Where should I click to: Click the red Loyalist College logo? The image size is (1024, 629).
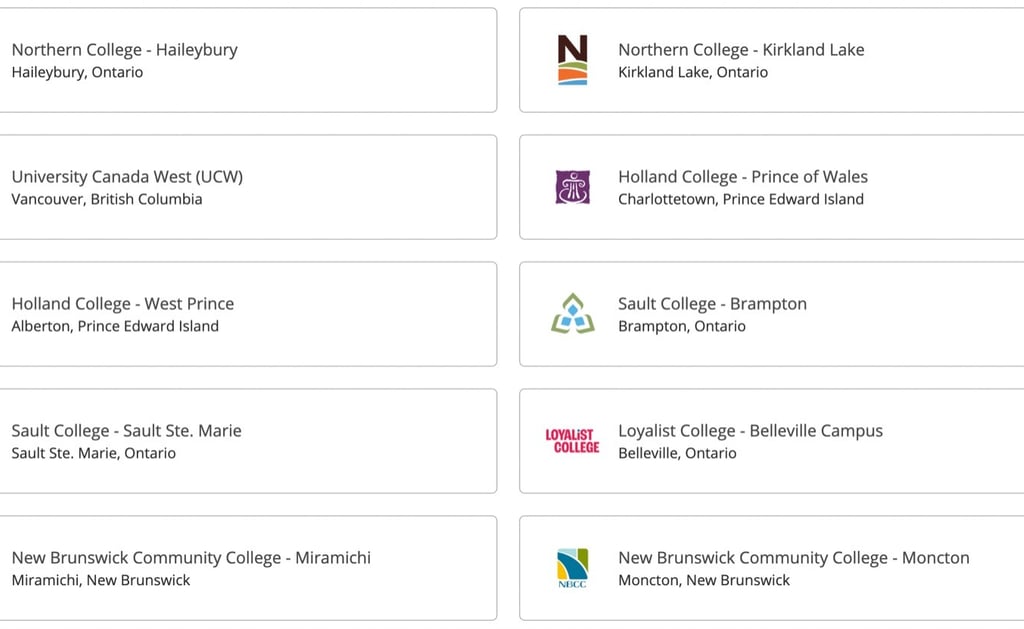coord(573,441)
